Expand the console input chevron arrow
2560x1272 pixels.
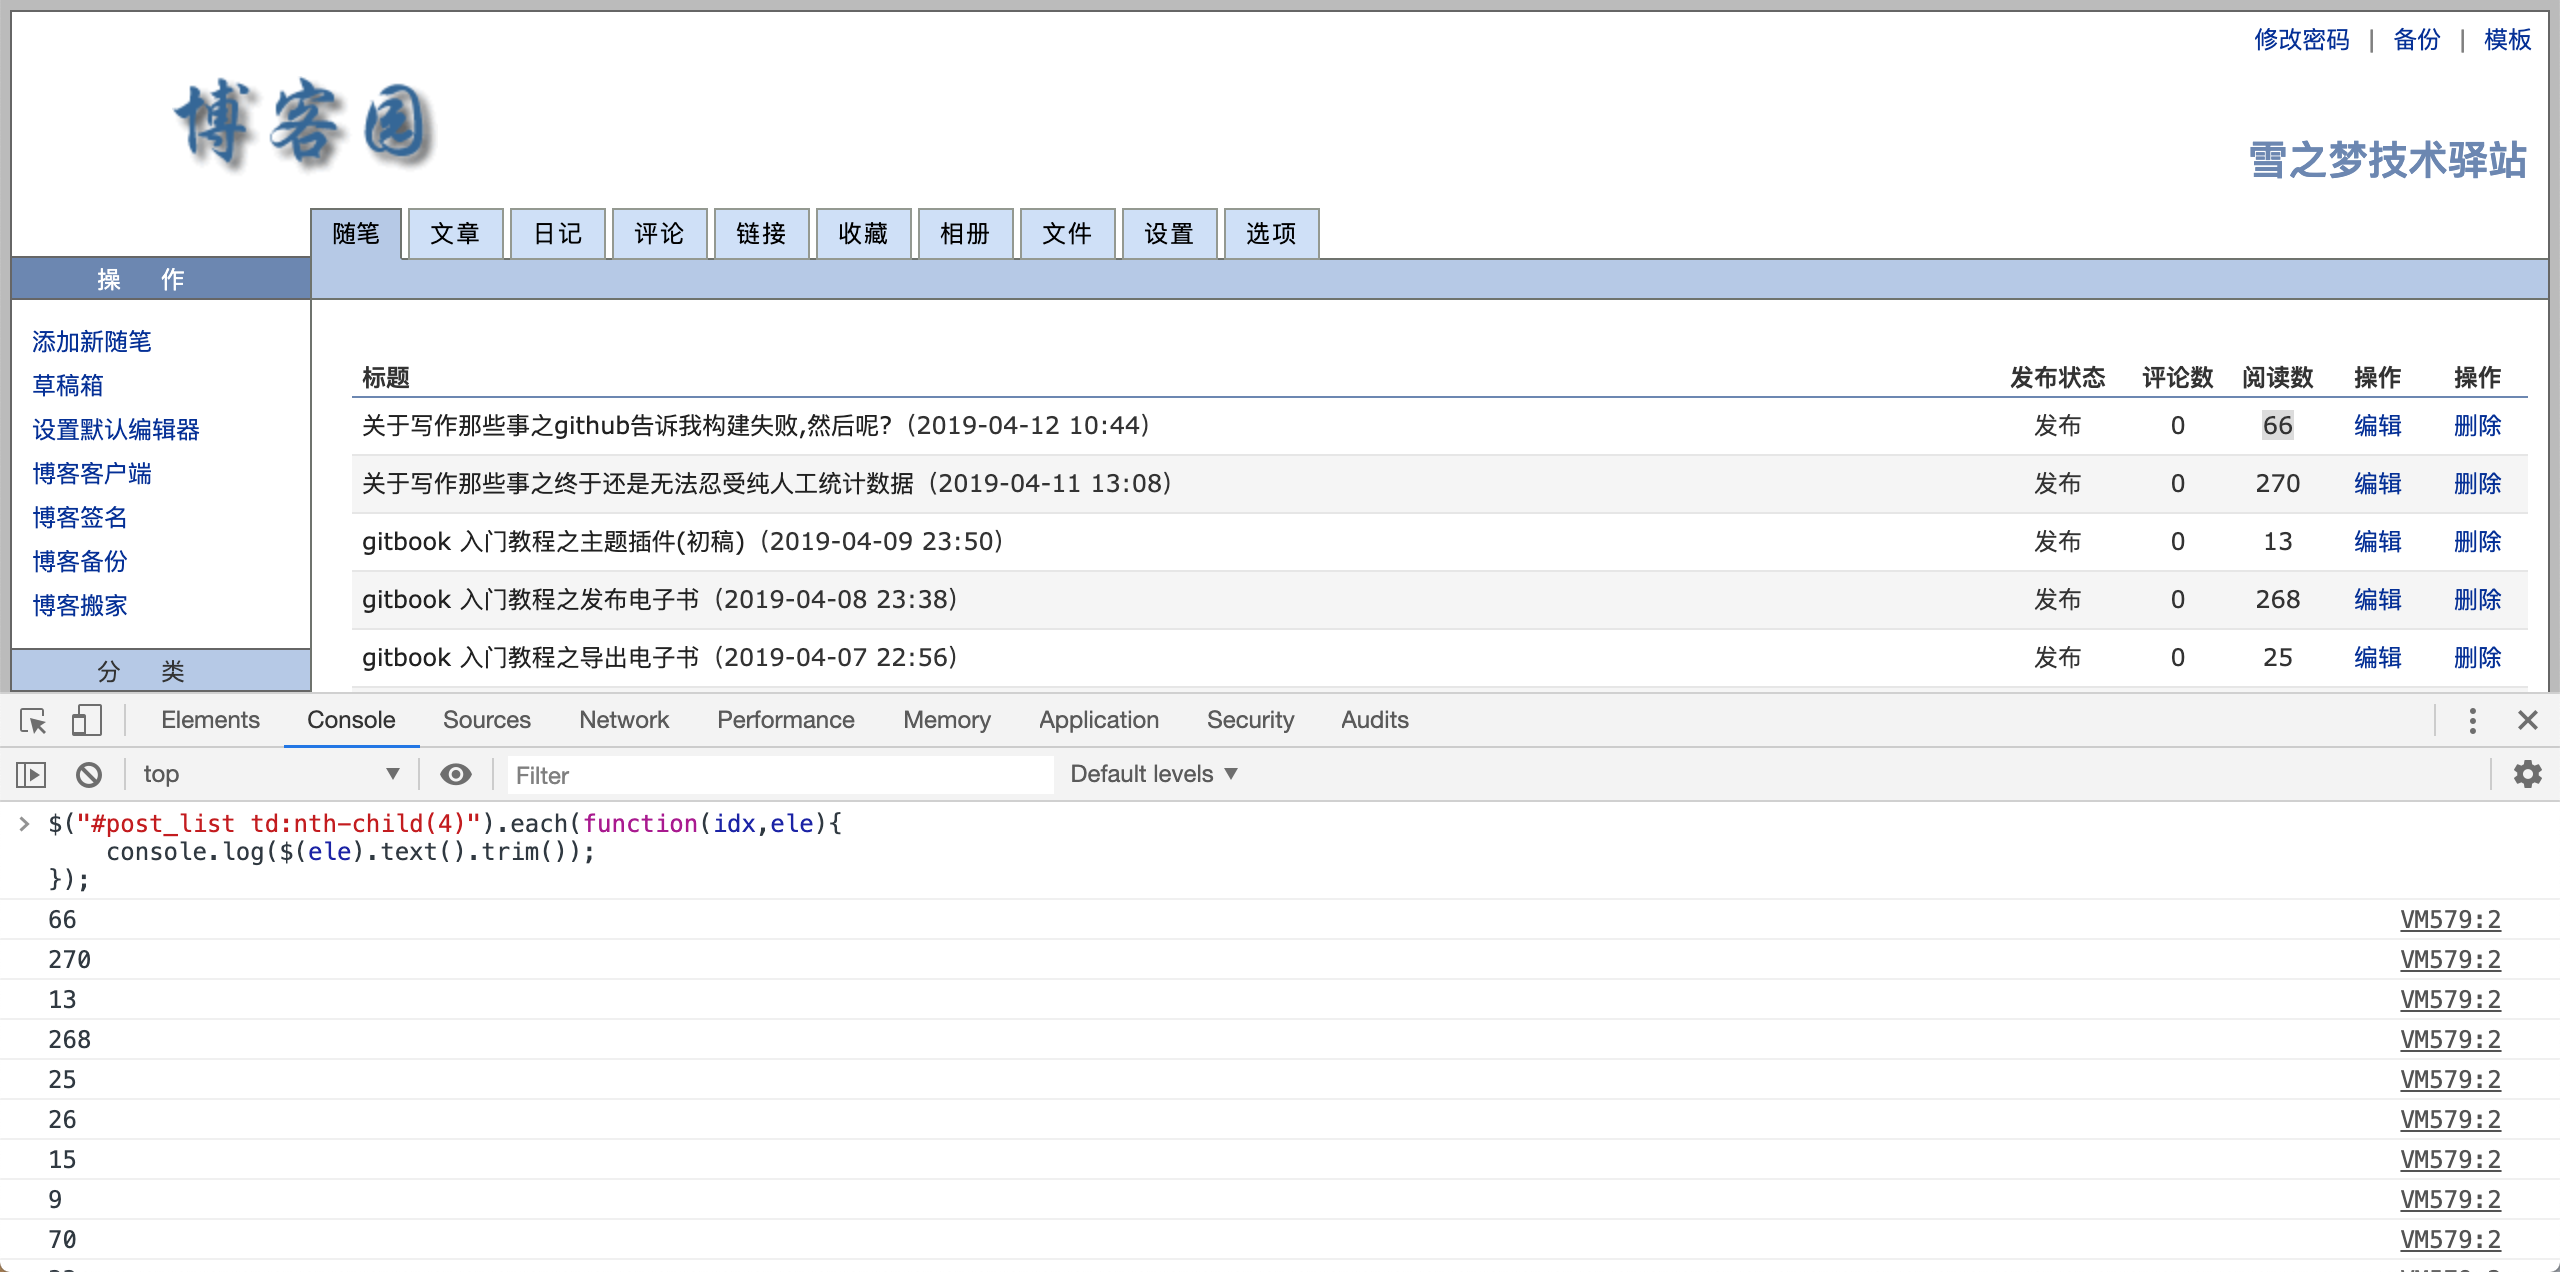[24, 824]
